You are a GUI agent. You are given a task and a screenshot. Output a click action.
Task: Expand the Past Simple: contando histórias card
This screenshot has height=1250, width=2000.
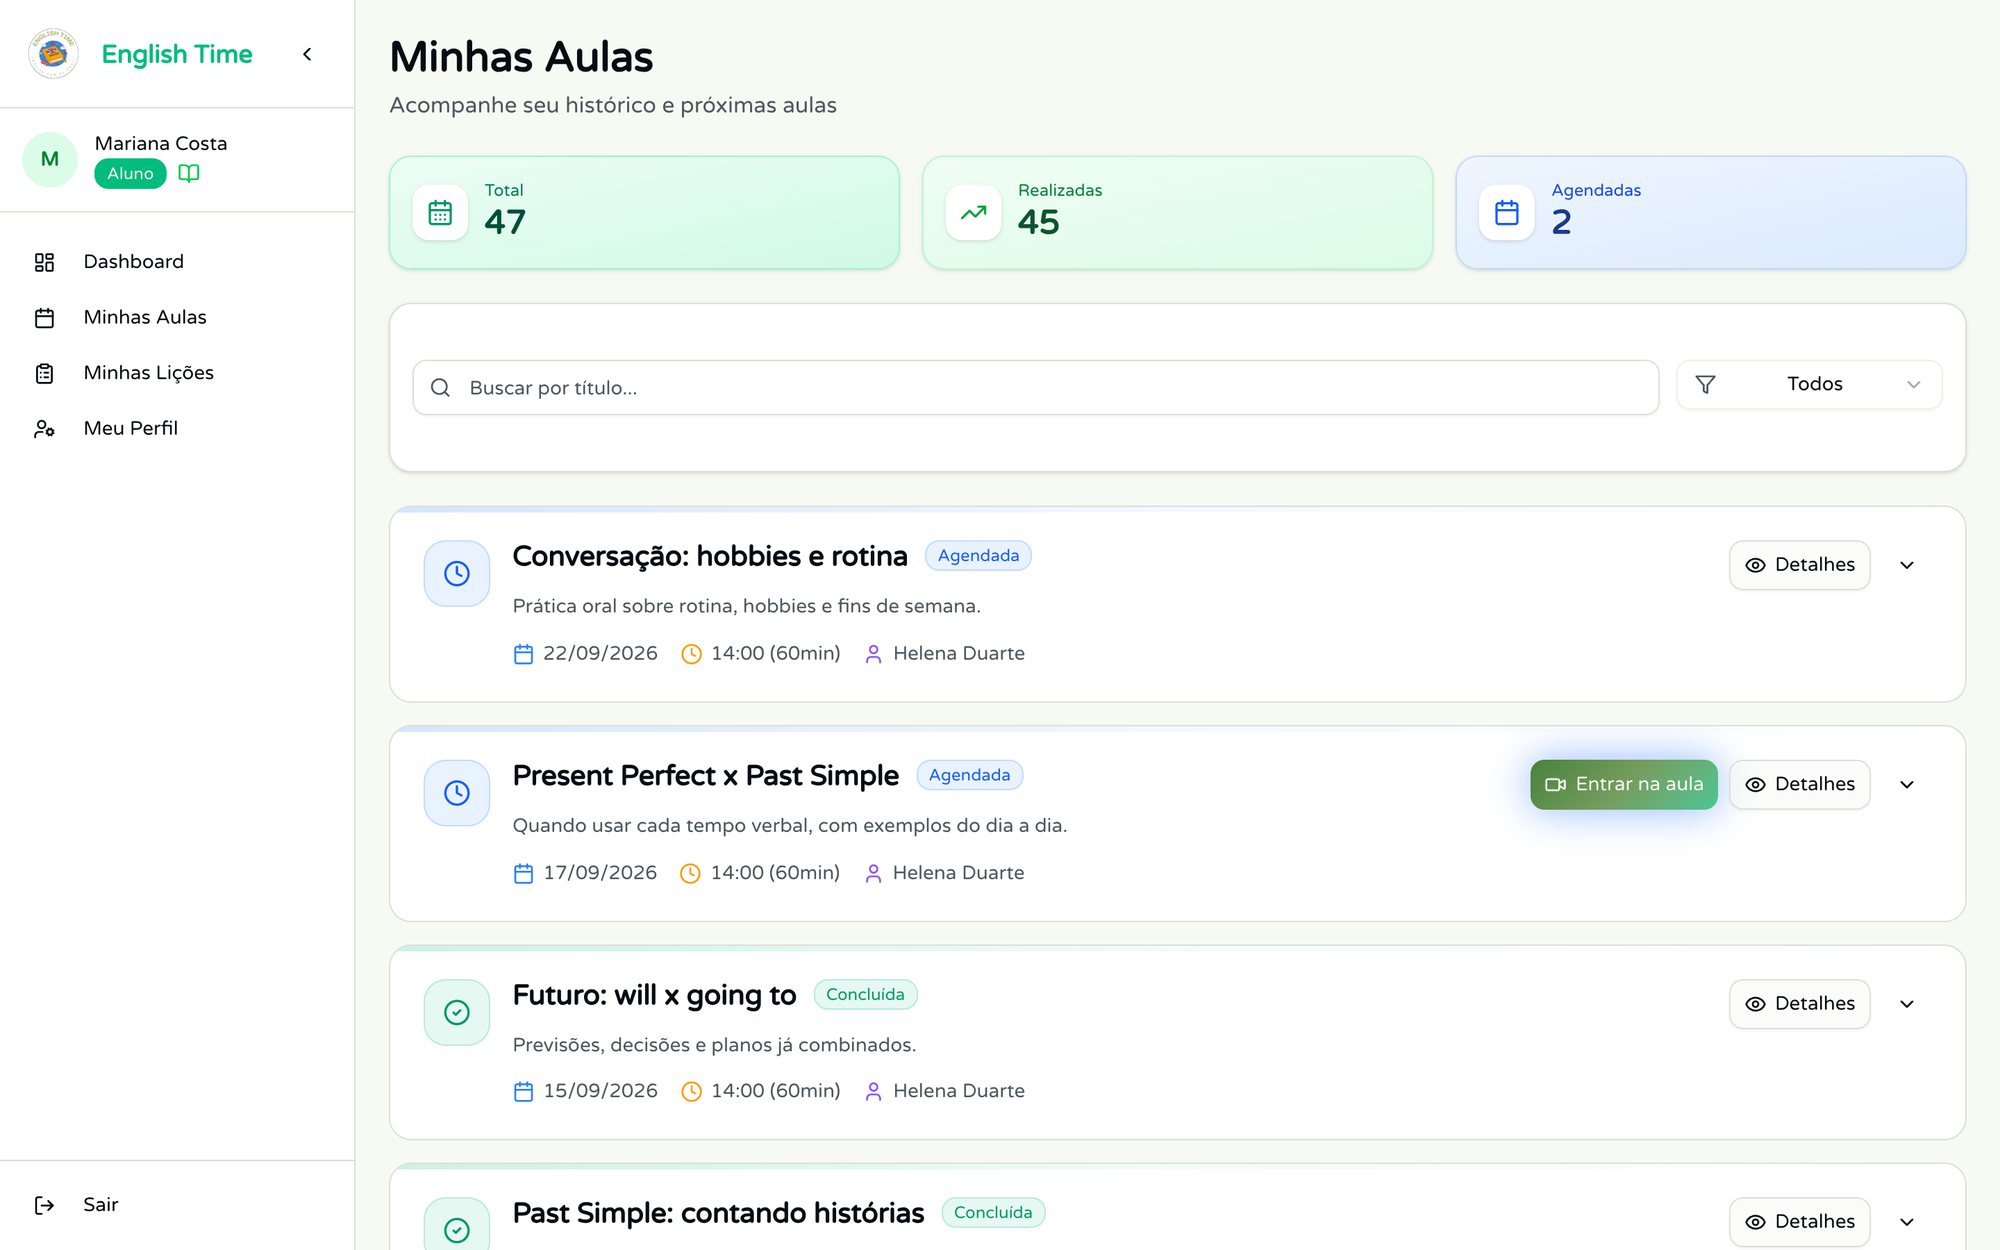point(1907,1222)
